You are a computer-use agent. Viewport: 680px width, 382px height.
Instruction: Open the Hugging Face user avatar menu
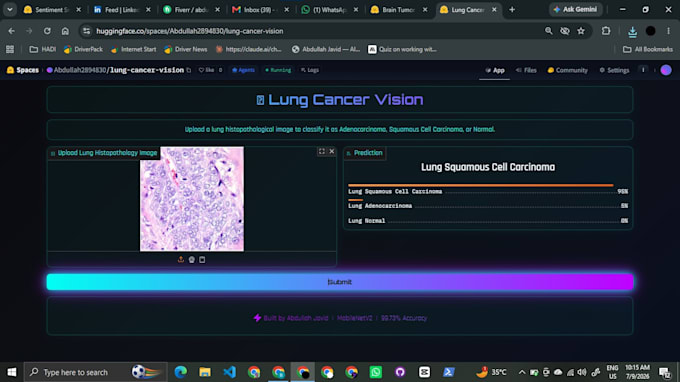click(666, 70)
